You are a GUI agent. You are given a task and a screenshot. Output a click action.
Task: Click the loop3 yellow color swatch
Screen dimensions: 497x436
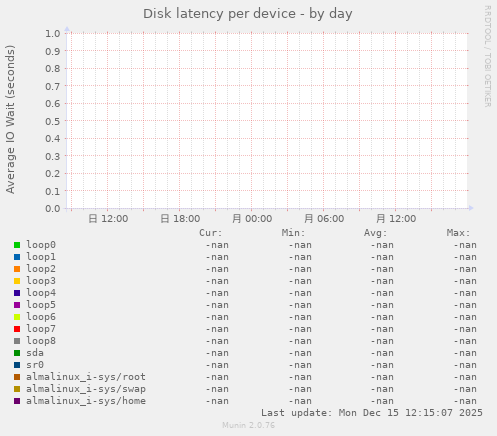click(17, 281)
